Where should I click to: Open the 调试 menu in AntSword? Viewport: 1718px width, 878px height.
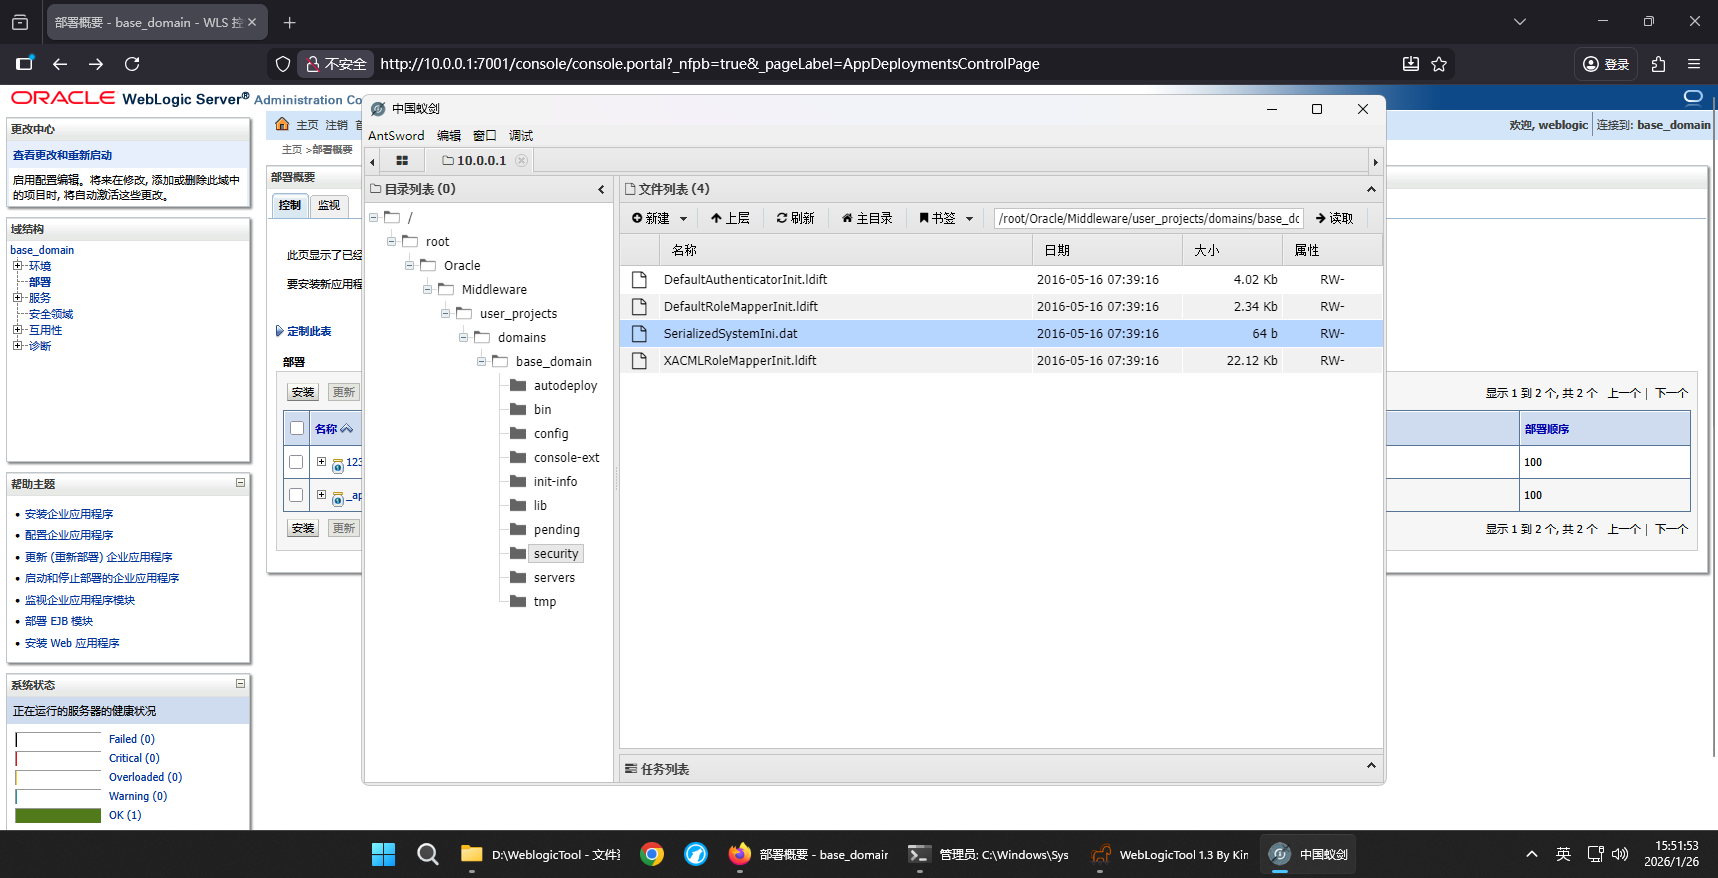point(521,136)
